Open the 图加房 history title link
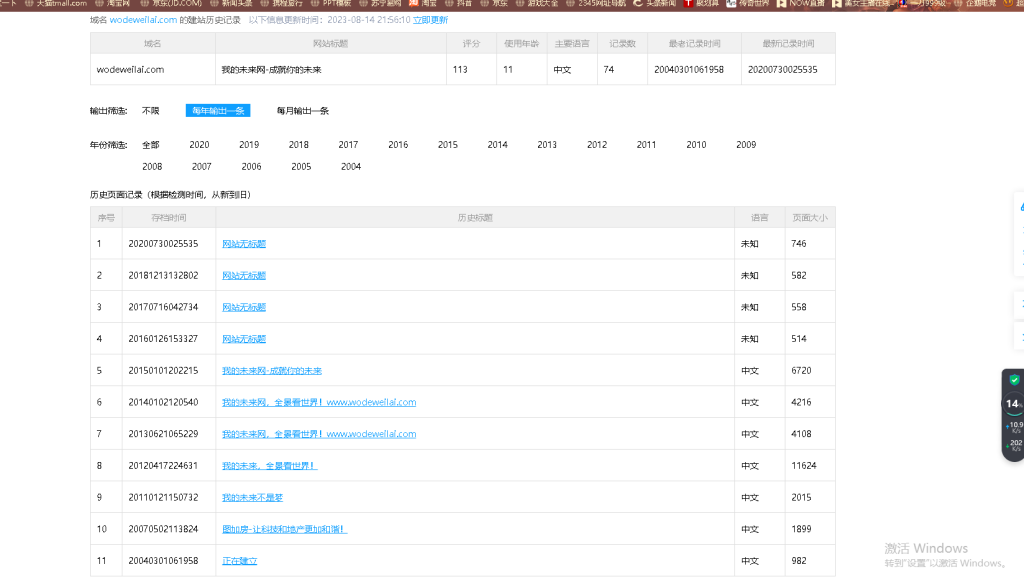1024x582 pixels. pyautogui.click(x=284, y=529)
